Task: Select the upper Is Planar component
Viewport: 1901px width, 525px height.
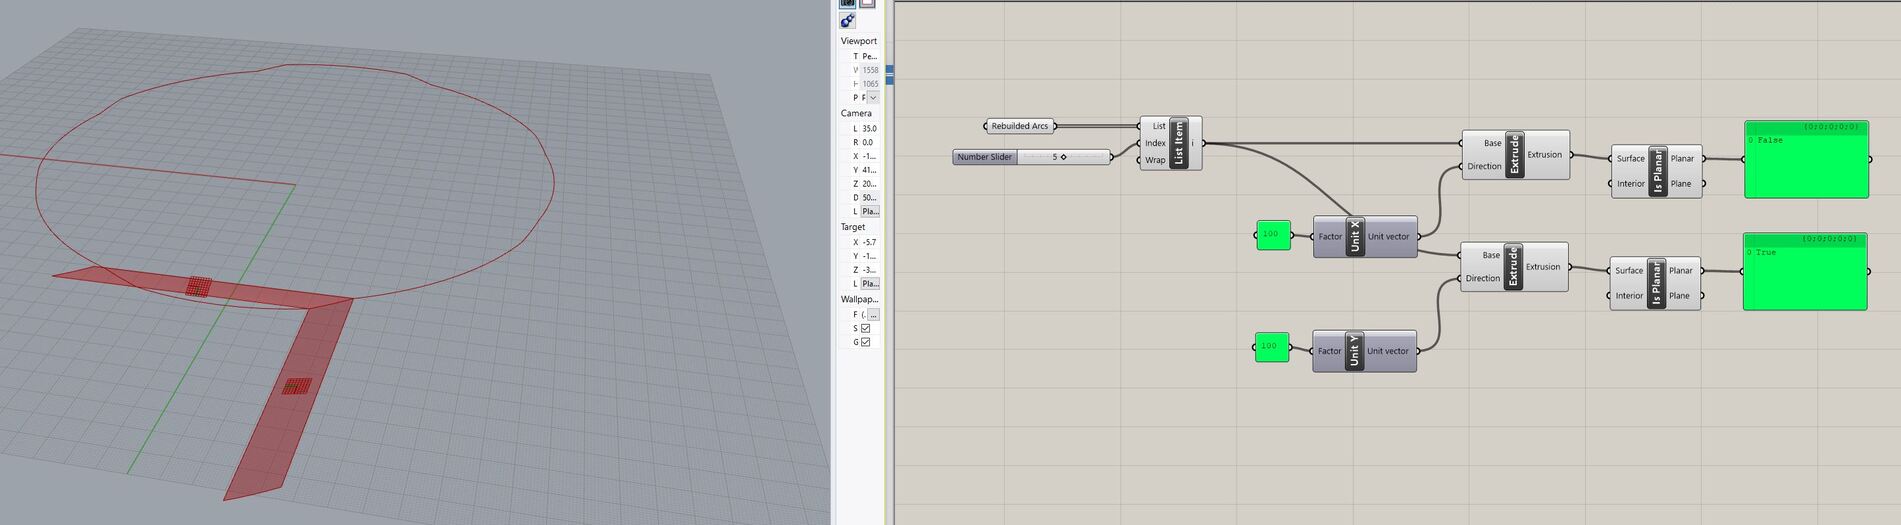Action: (1657, 171)
